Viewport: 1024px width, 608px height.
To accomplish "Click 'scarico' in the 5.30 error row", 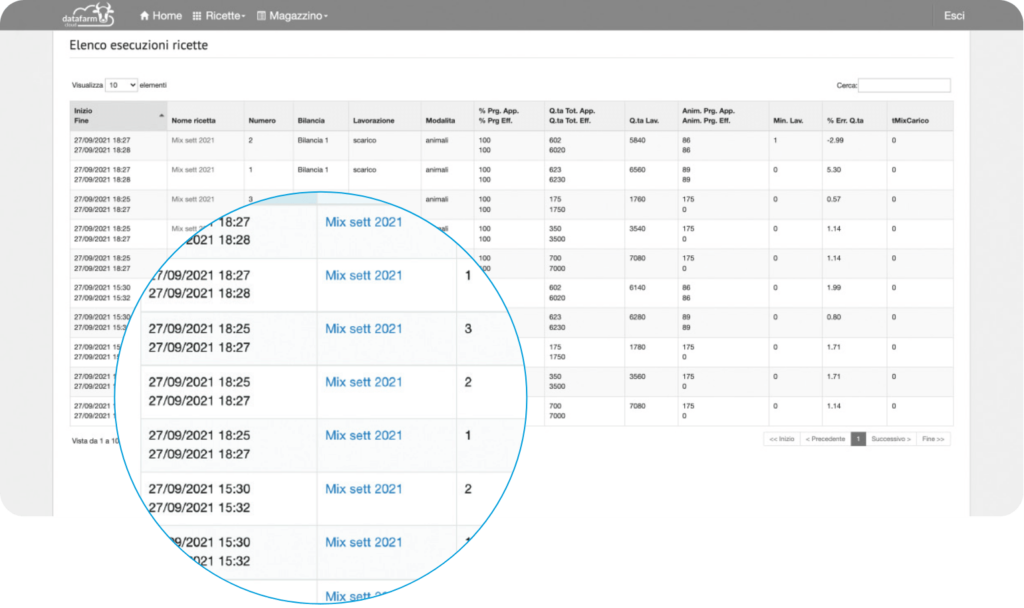I will pos(364,170).
